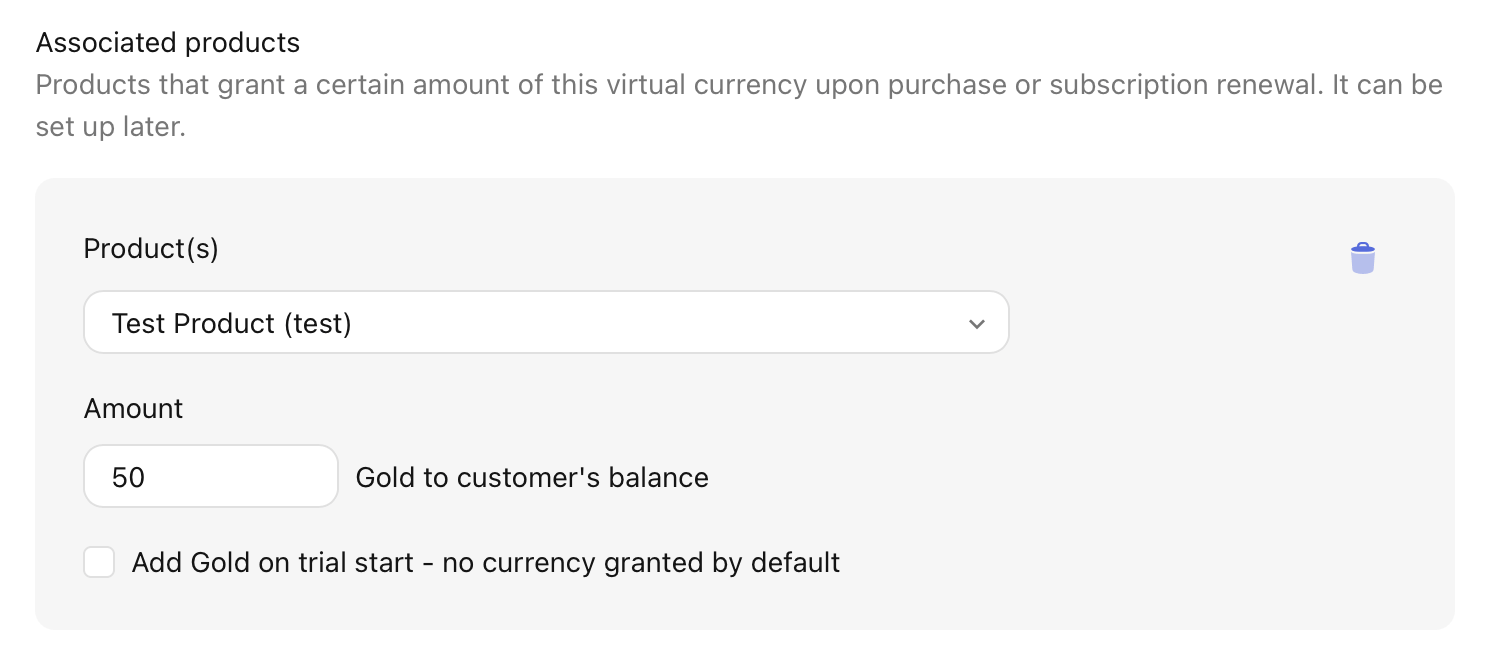This screenshot has height=662, width=1490.
Task: Open the Product(s) dropdown
Action: click(545, 323)
